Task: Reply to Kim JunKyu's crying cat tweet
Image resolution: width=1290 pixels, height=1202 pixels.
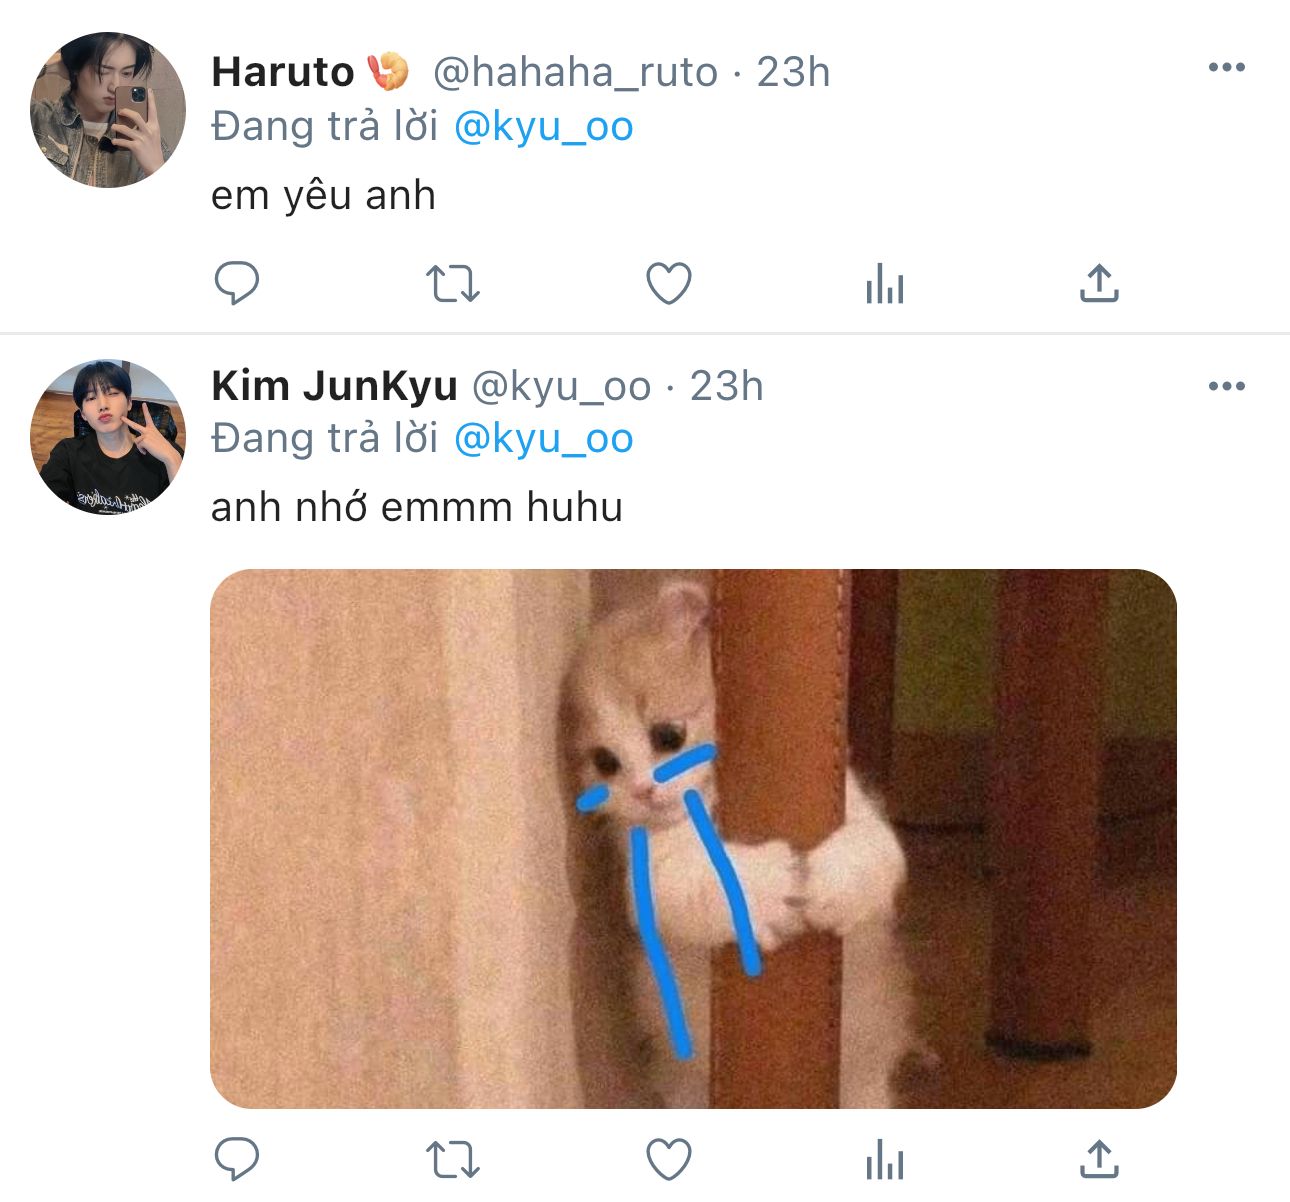Action: 237,1159
